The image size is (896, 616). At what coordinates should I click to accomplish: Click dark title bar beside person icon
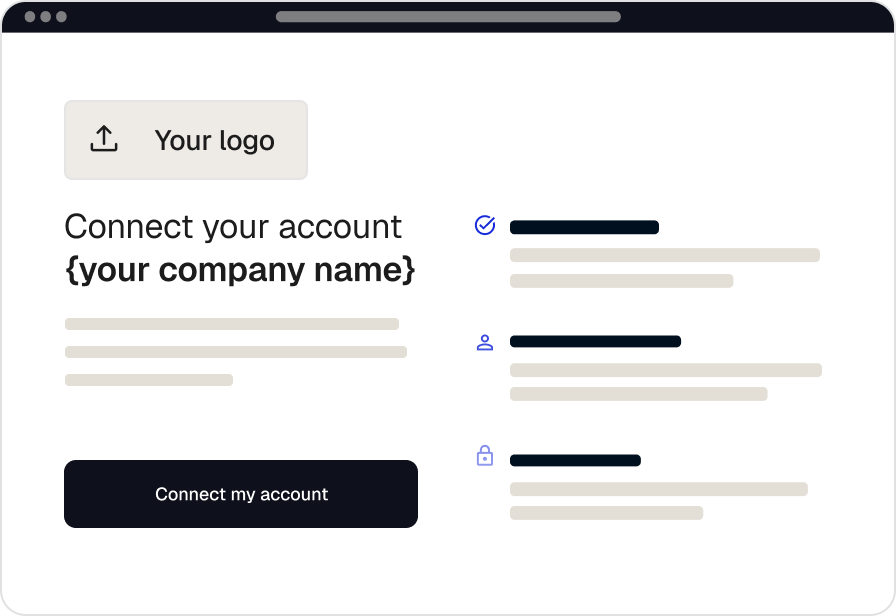(595, 342)
